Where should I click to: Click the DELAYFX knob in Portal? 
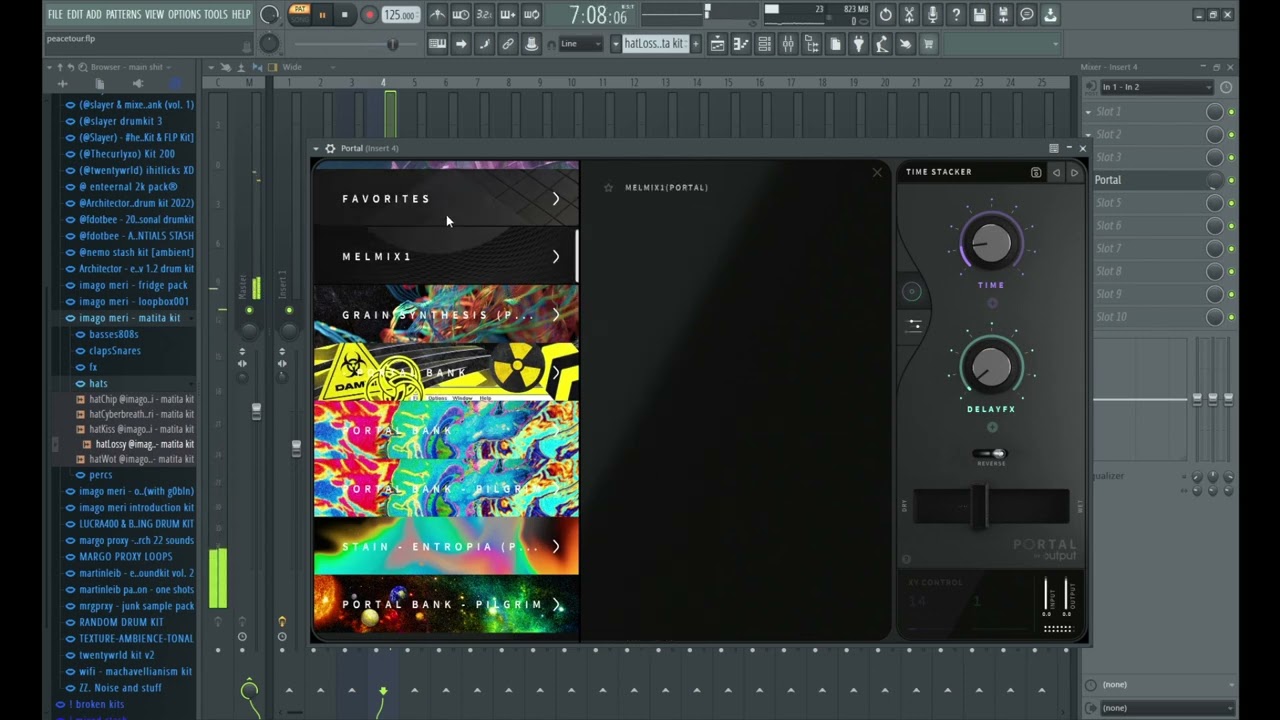pyautogui.click(x=991, y=367)
